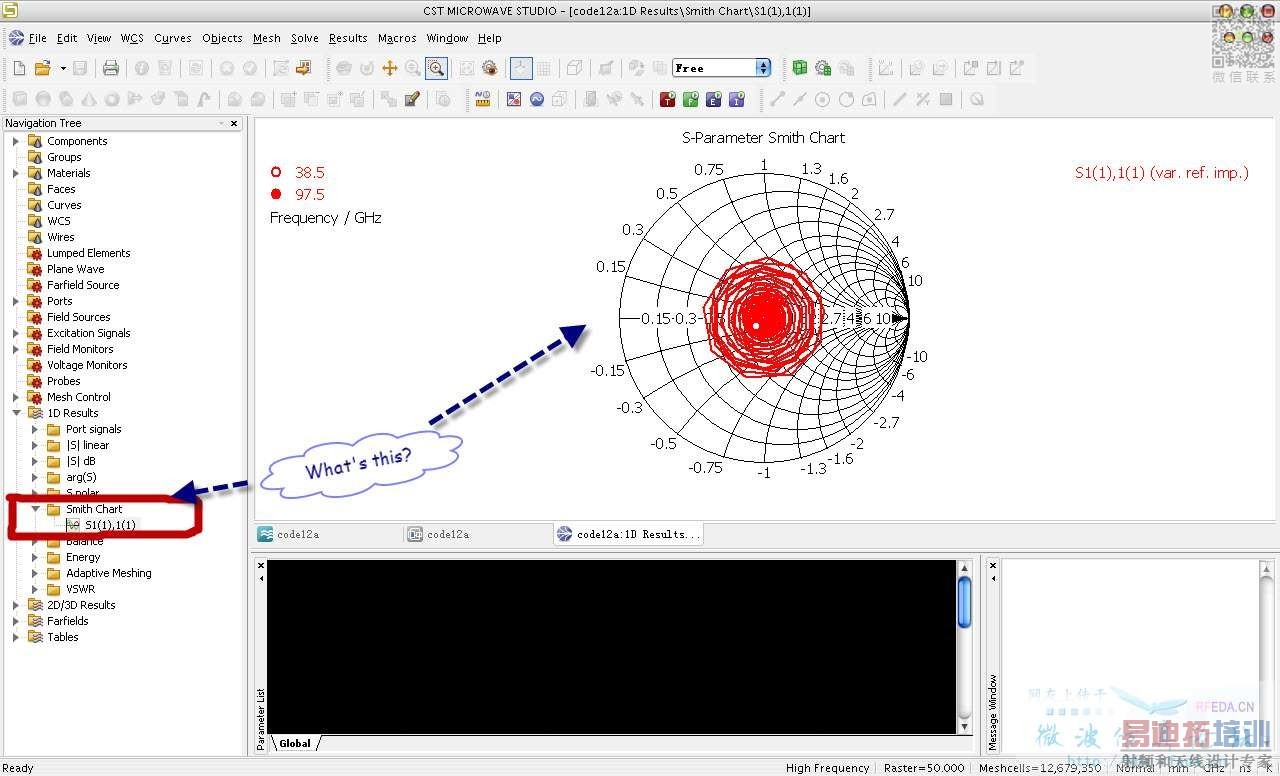Select the Global parameter list tab
This screenshot has width=1280, height=776.
coord(294,743)
